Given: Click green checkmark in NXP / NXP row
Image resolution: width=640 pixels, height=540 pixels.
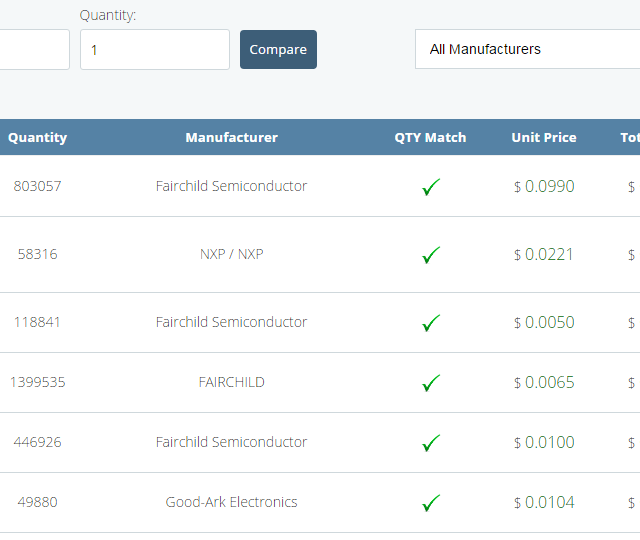Looking at the screenshot, I should (431, 255).
